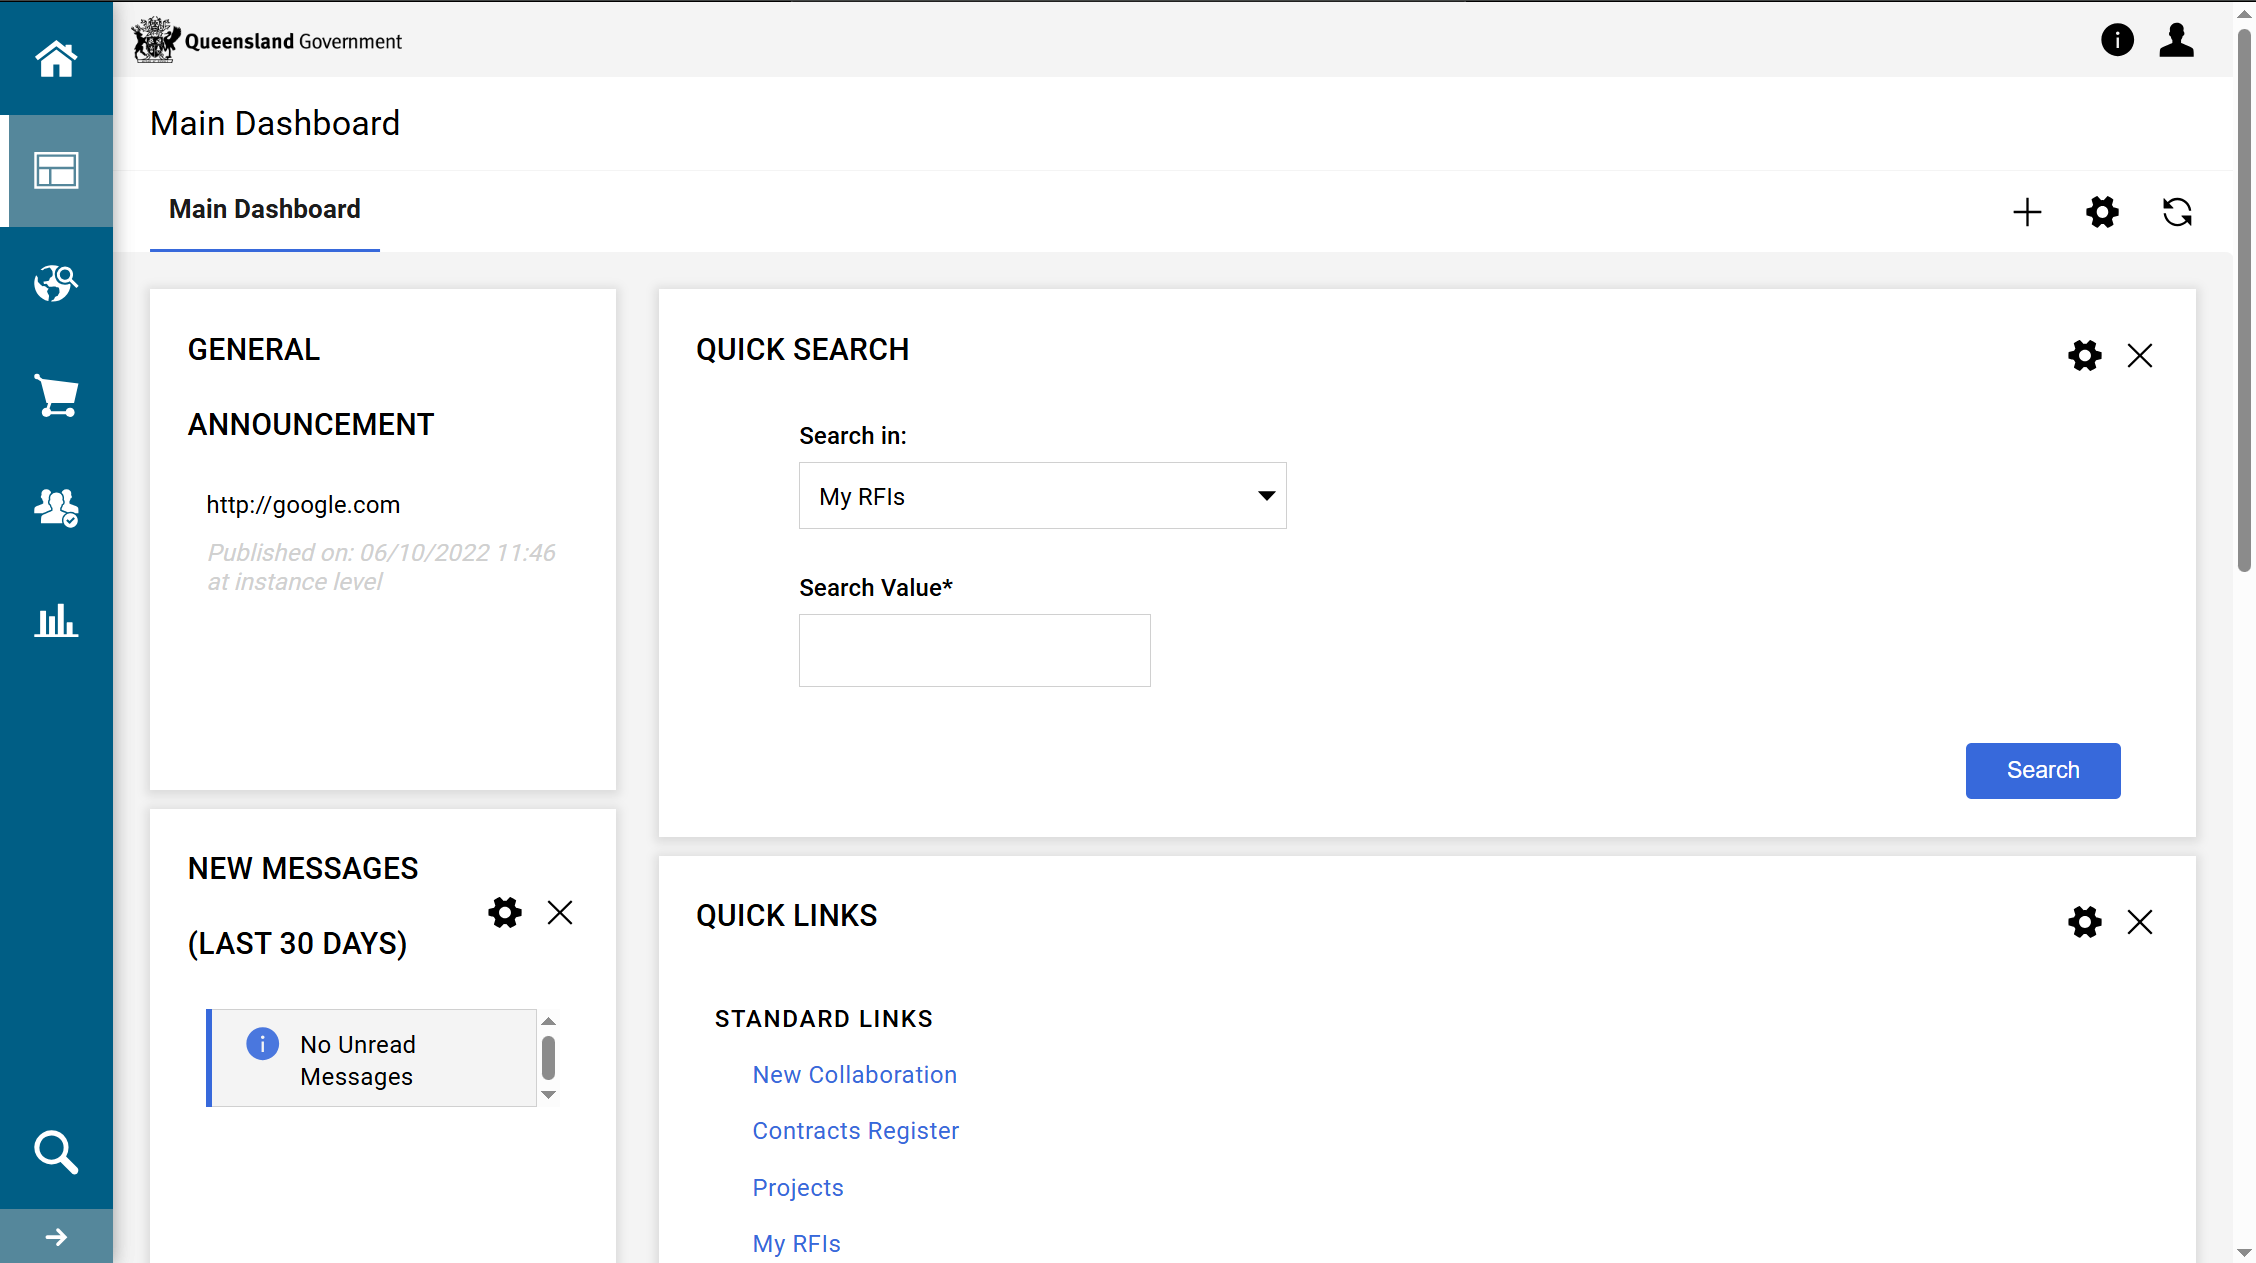Open dashboard settings gear beside plus icon
This screenshot has width=2256, height=1263.
point(2102,212)
